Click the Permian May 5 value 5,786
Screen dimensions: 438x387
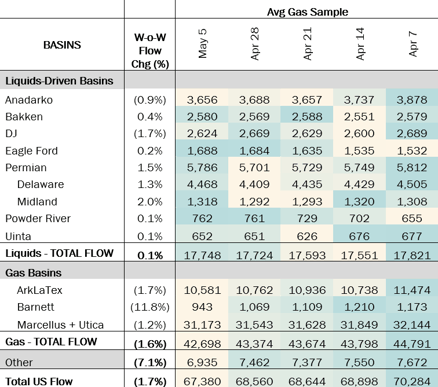[202, 167]
